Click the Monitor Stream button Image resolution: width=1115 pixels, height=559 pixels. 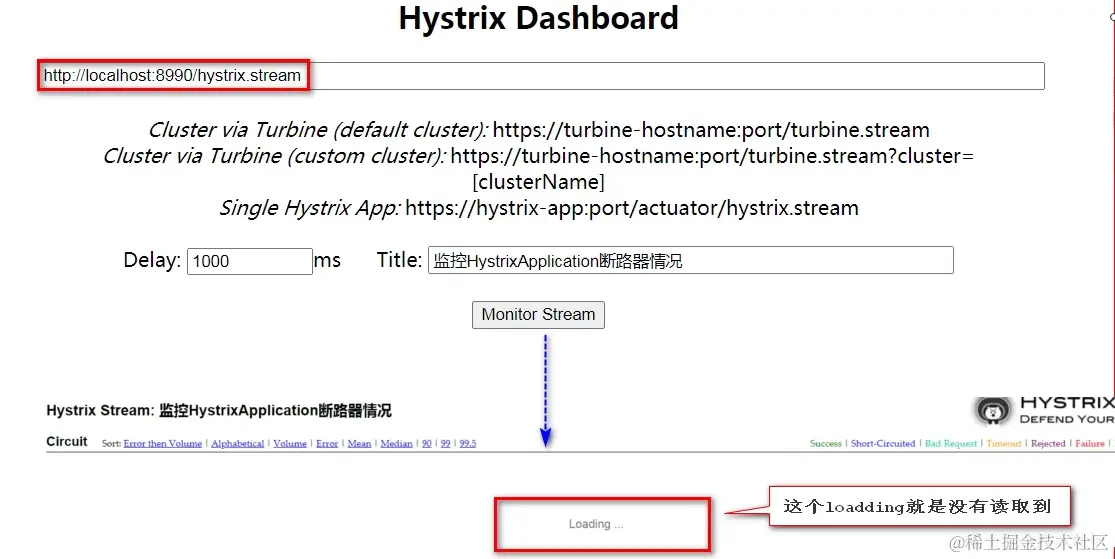[538, 314]
